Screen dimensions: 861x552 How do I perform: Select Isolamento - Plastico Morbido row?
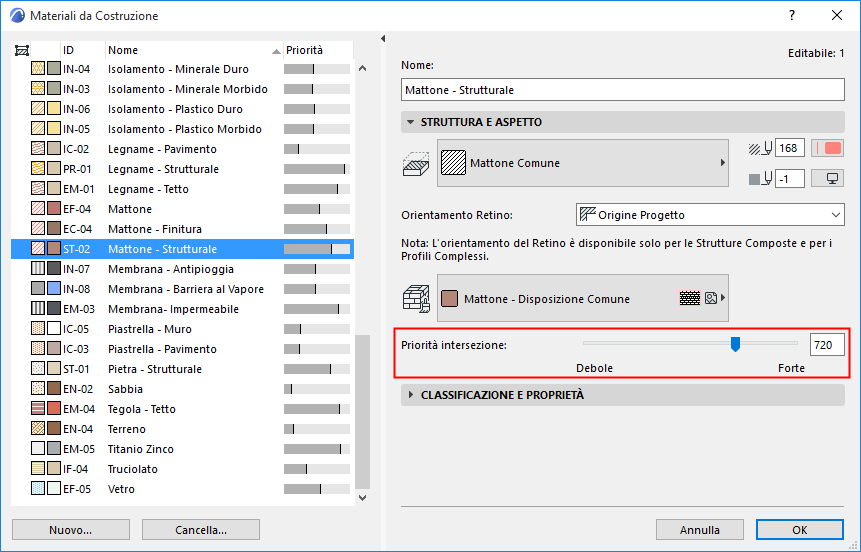[182, 129]
